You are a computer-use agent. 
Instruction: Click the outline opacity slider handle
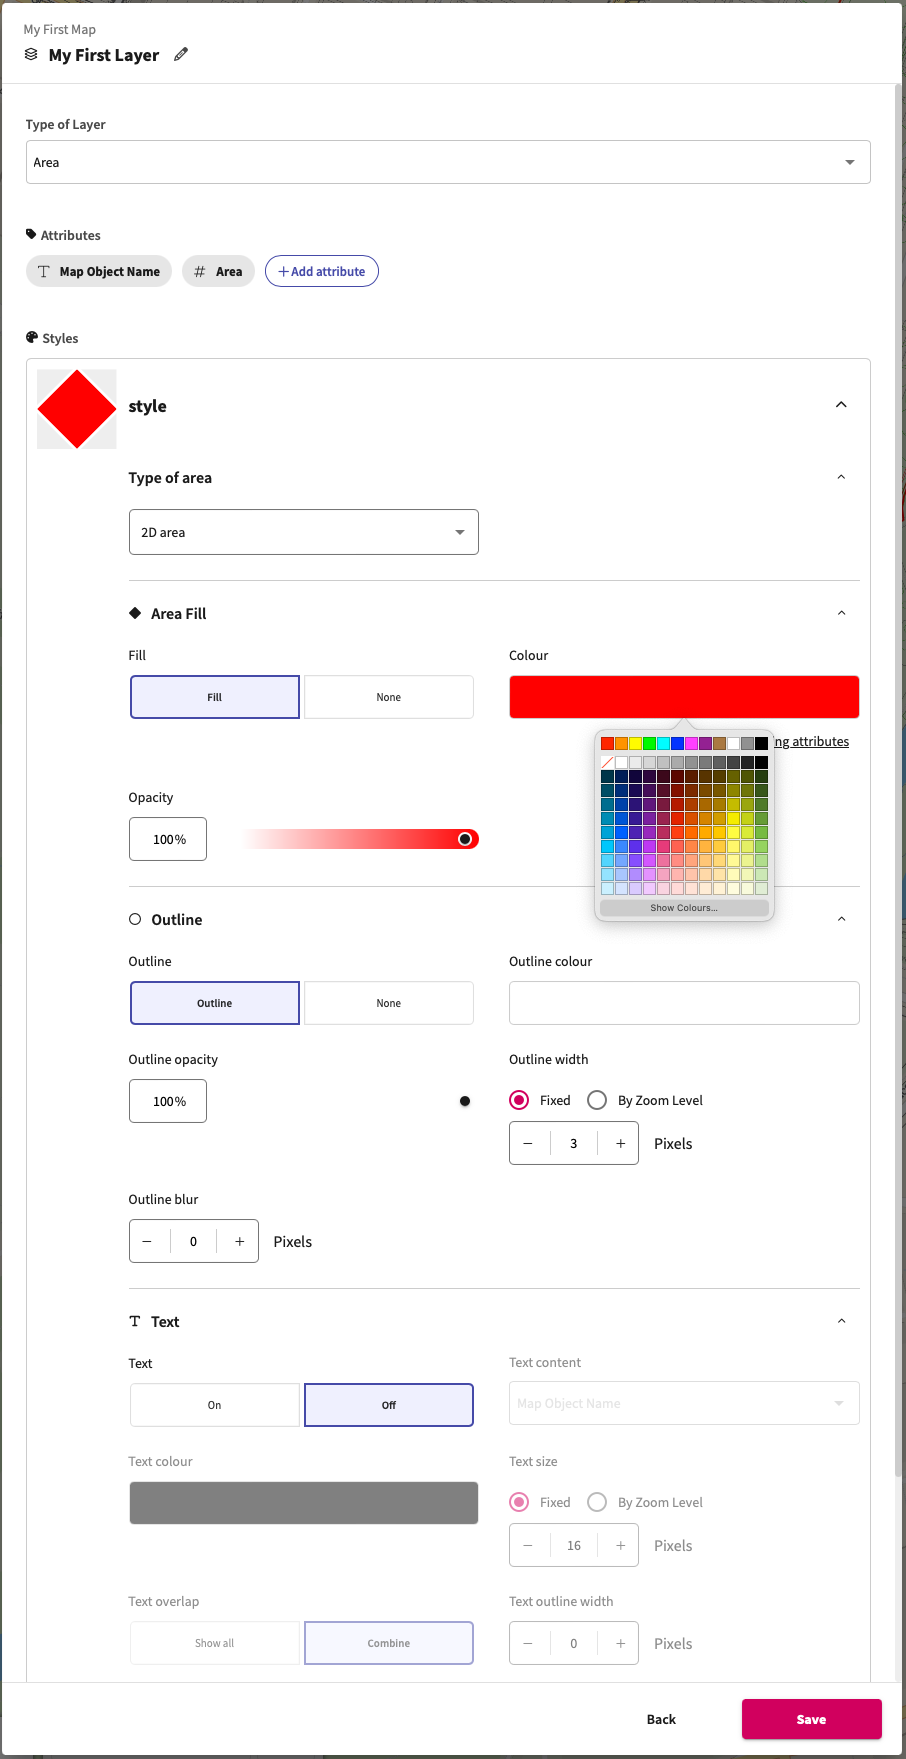point(465,1101)
